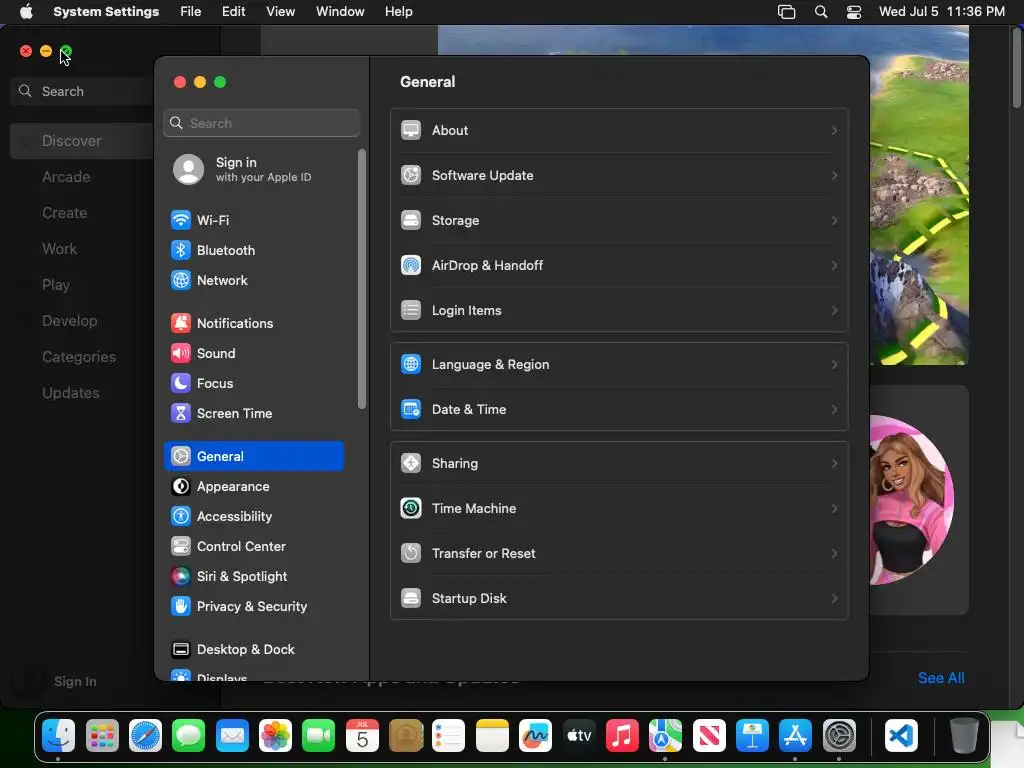Expand the Sharing row chevron
Viewport: 1024px width, 768px height.
834,464
